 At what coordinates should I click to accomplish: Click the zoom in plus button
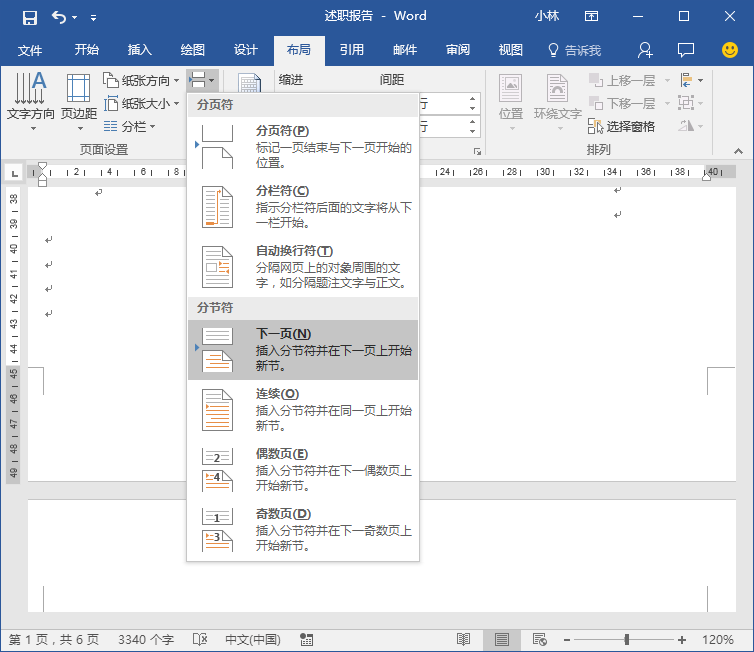[681, 639]
